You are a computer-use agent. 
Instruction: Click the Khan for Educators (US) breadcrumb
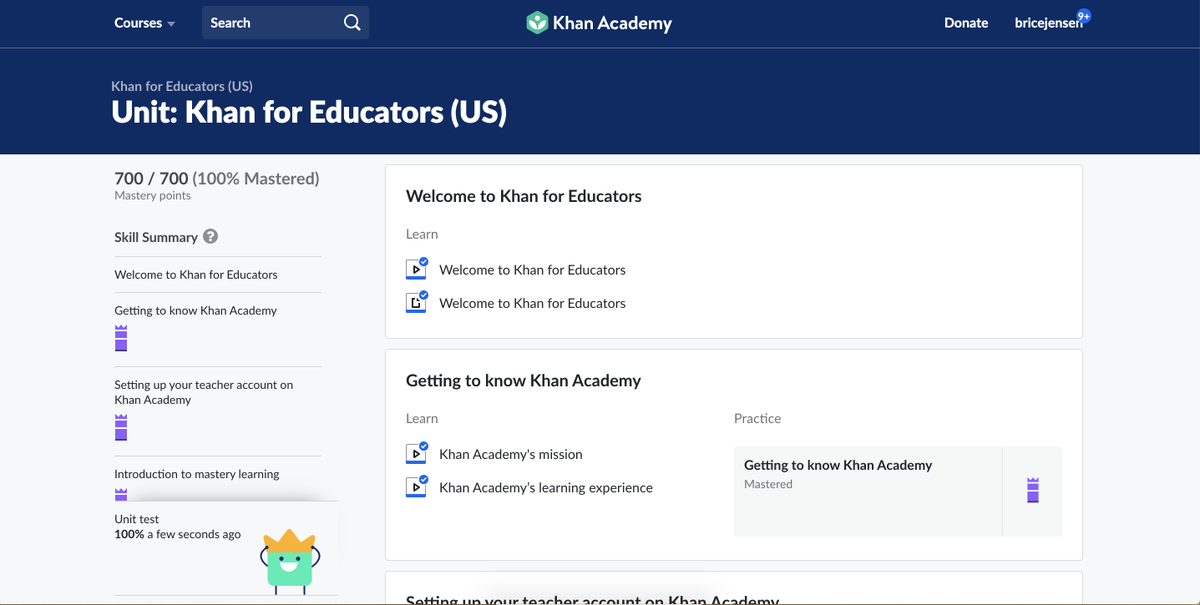182,86
